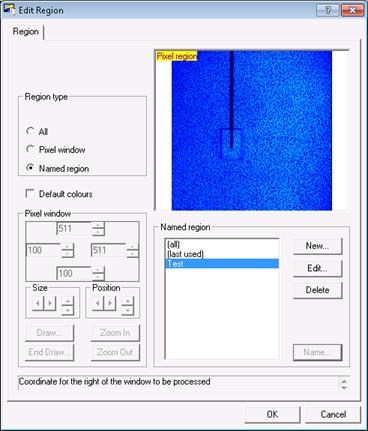Click the top pixel window value field 511
368x431 pixels.
pos(74,229)
